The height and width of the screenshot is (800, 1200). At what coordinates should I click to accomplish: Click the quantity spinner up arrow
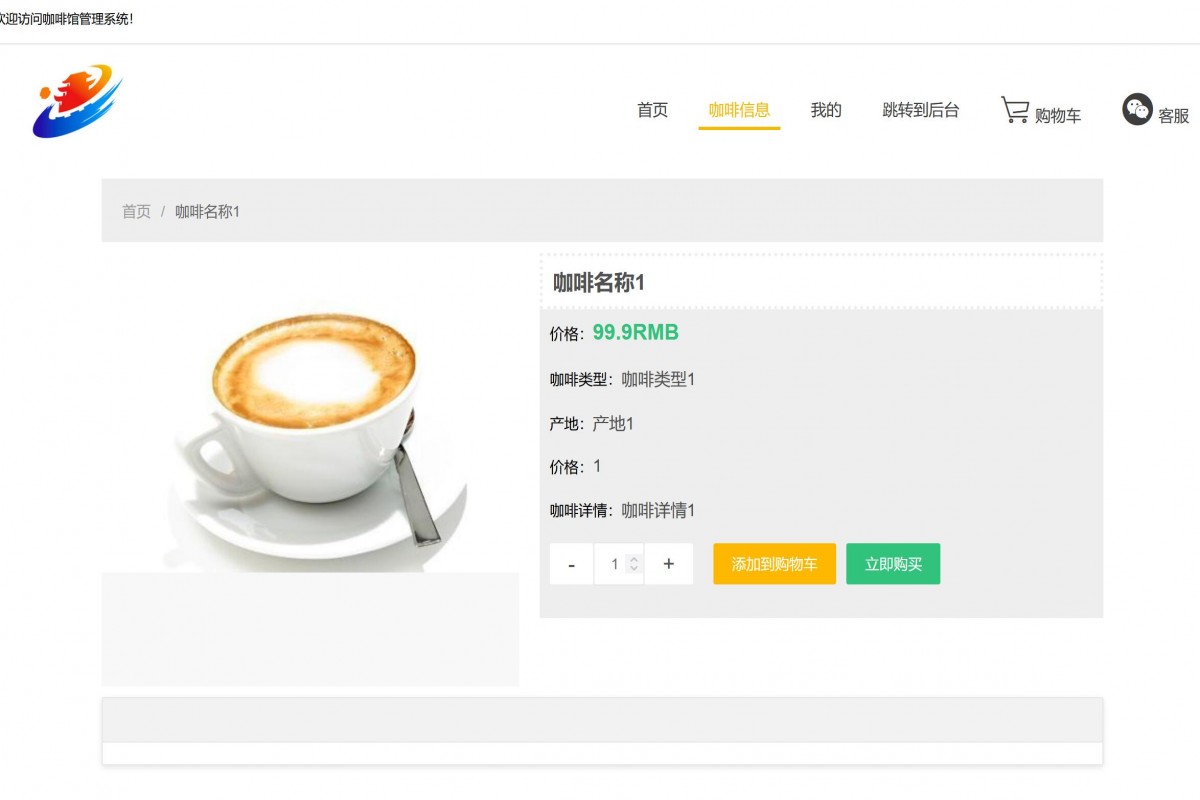(633, 558)
